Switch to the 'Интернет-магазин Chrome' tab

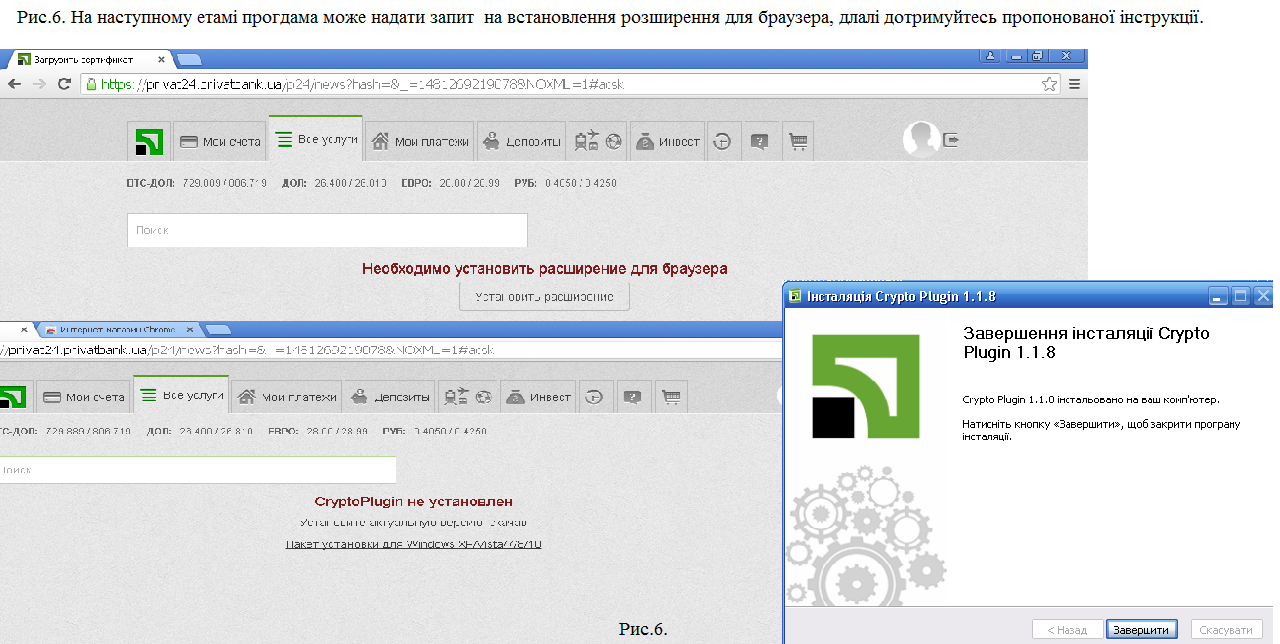tap(118, 329)
